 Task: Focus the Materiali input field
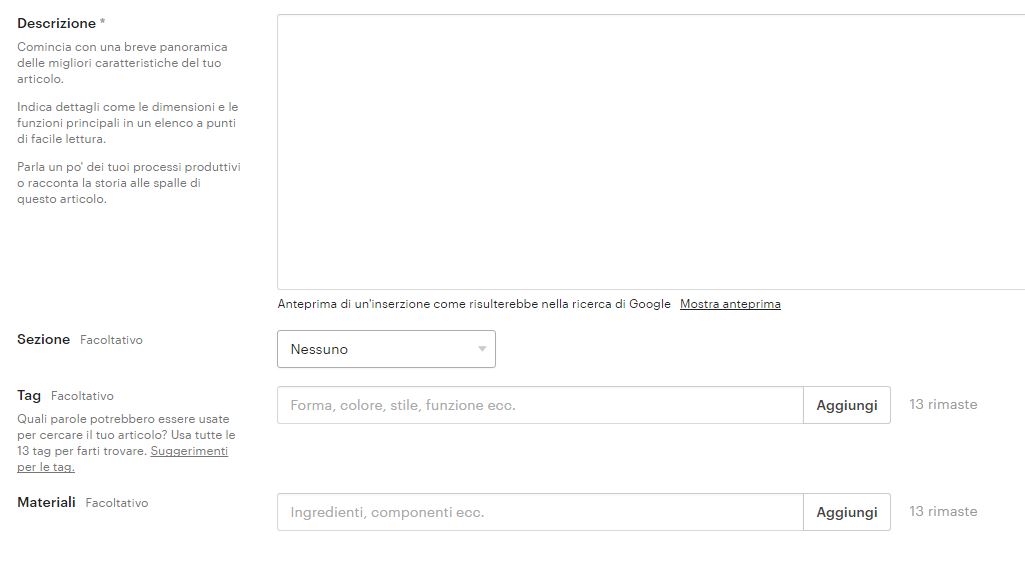[x=540, y=512]
